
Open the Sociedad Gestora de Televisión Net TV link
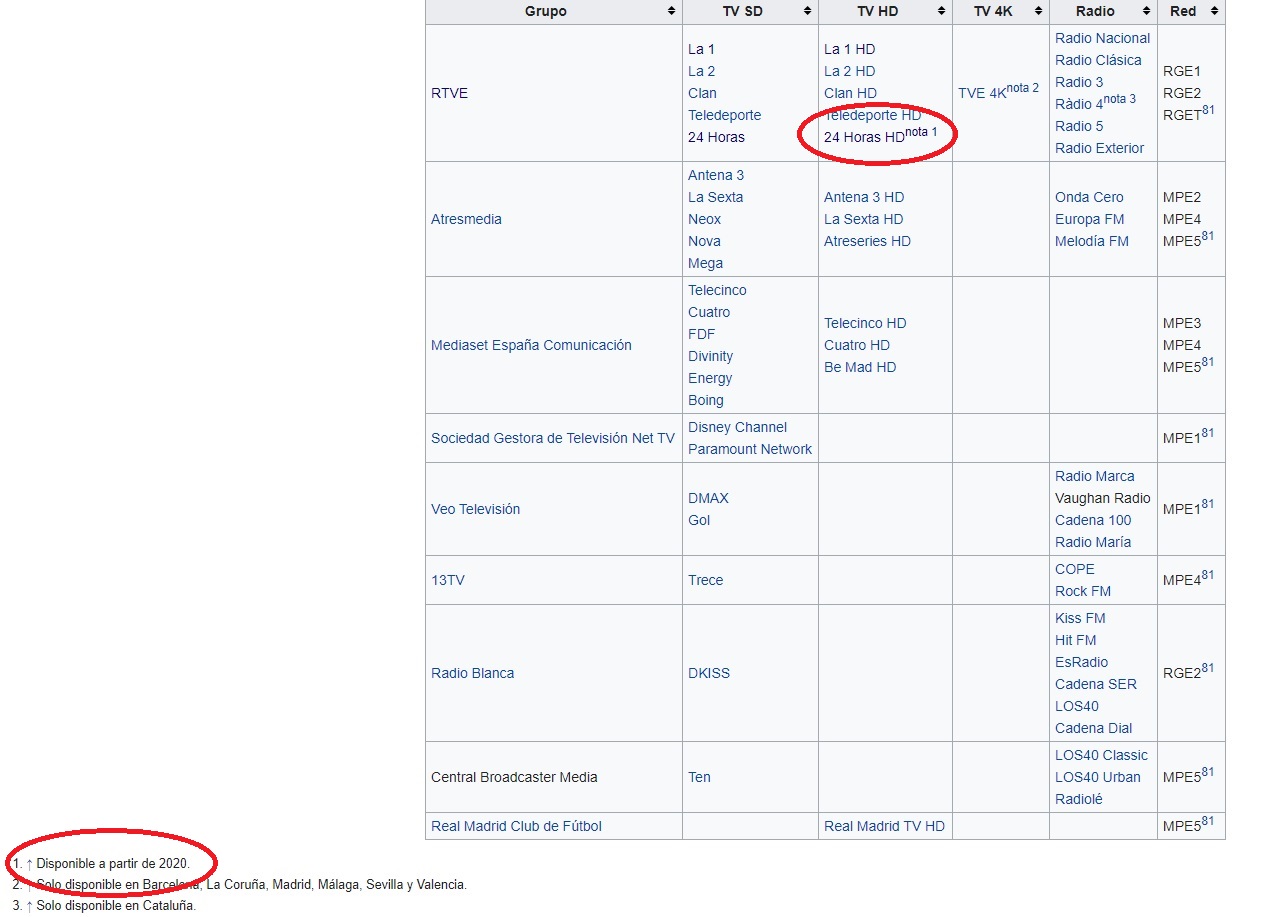coord(553,438)
